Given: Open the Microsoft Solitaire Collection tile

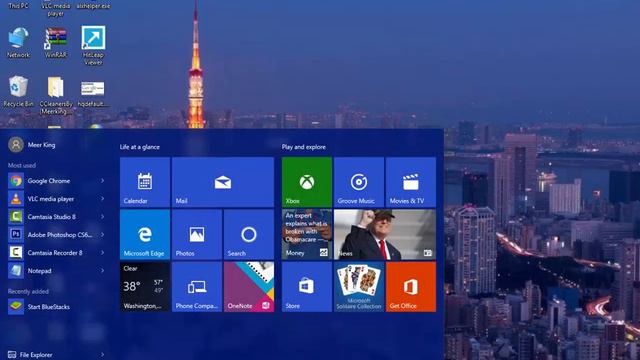Looking at the screenshot, I should [x=359, y=287].
